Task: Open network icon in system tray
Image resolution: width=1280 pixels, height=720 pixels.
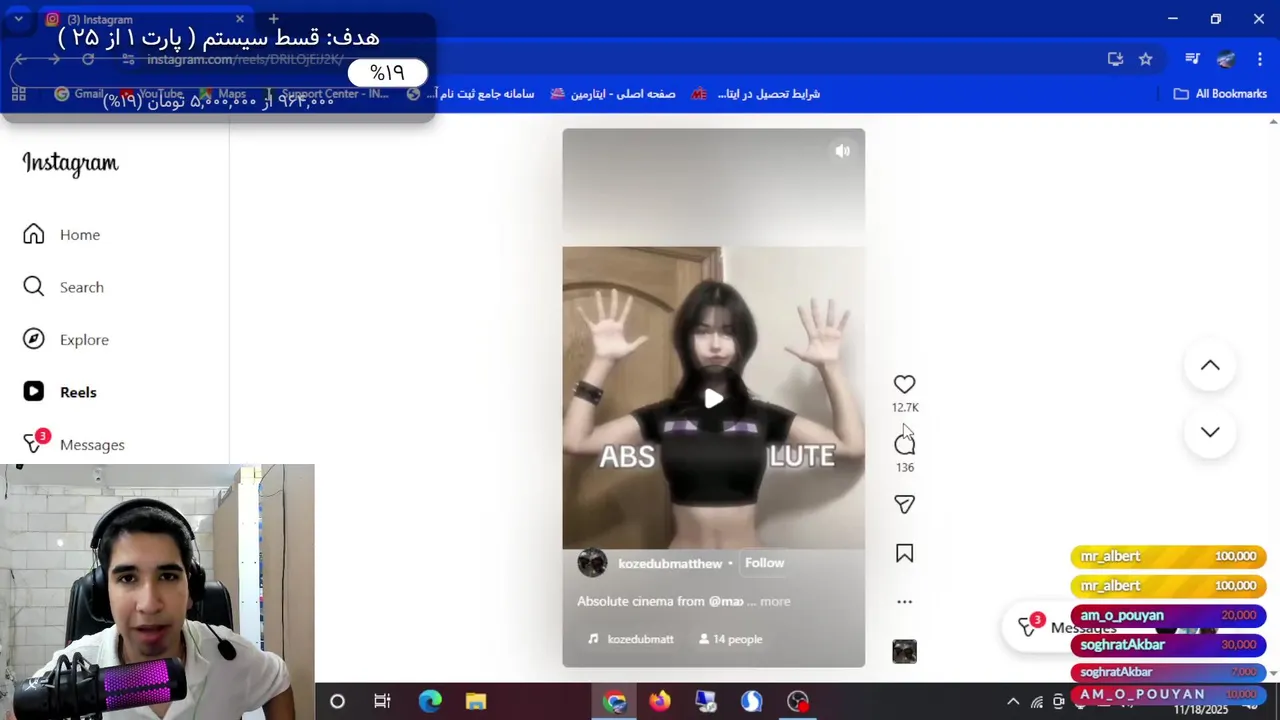Action: 1037,701
